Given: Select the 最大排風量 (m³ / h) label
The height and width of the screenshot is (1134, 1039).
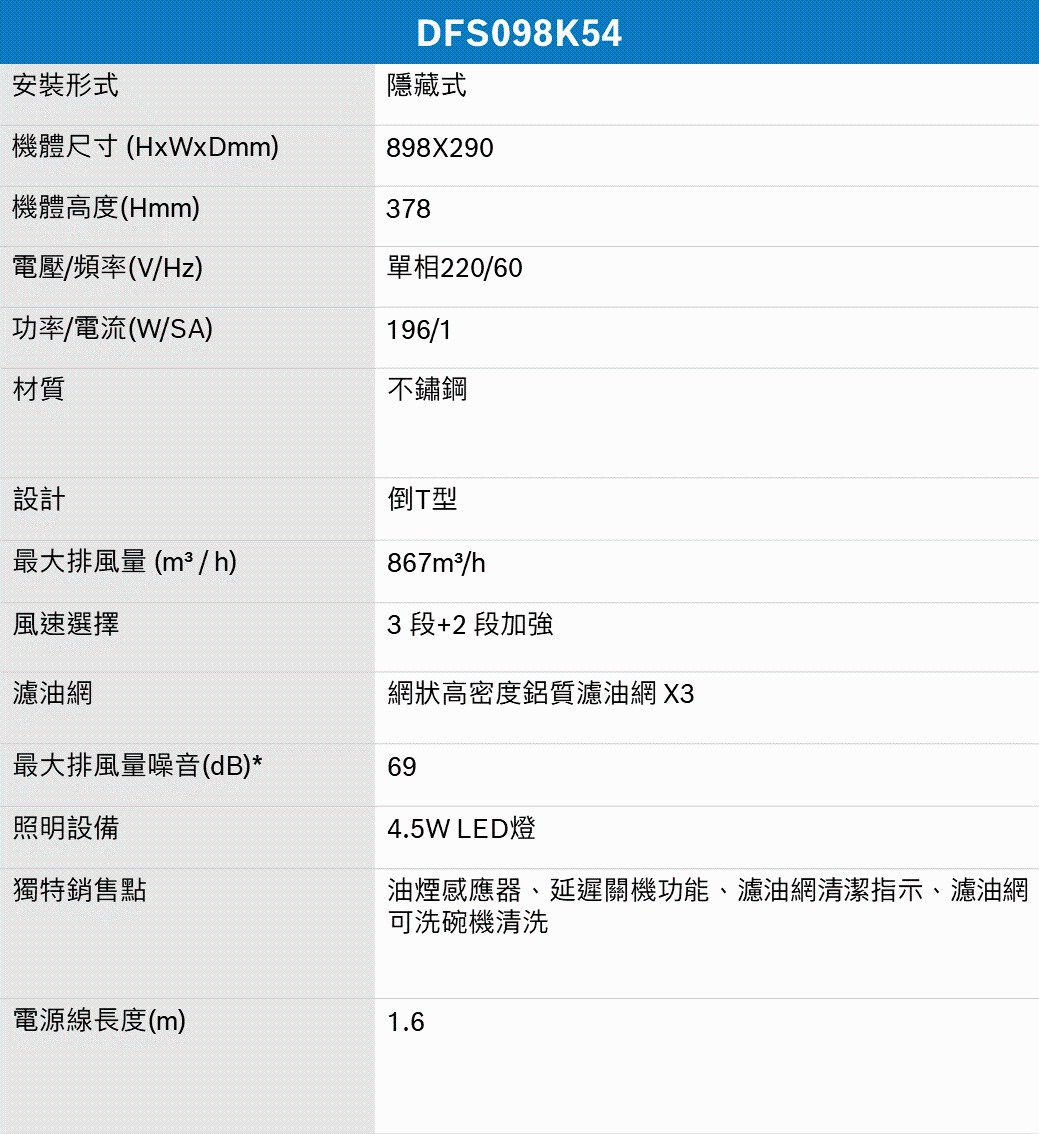Looking at the screenshot, I should tap(125, 563).
